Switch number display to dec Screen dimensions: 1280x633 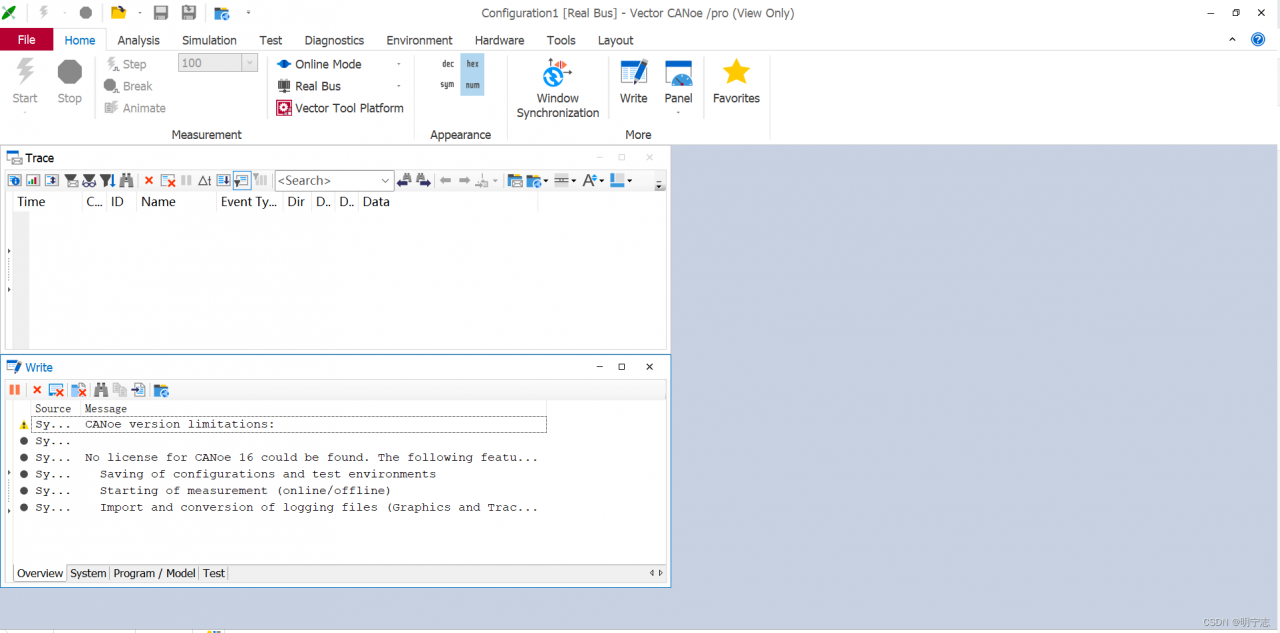coord(448,64)
